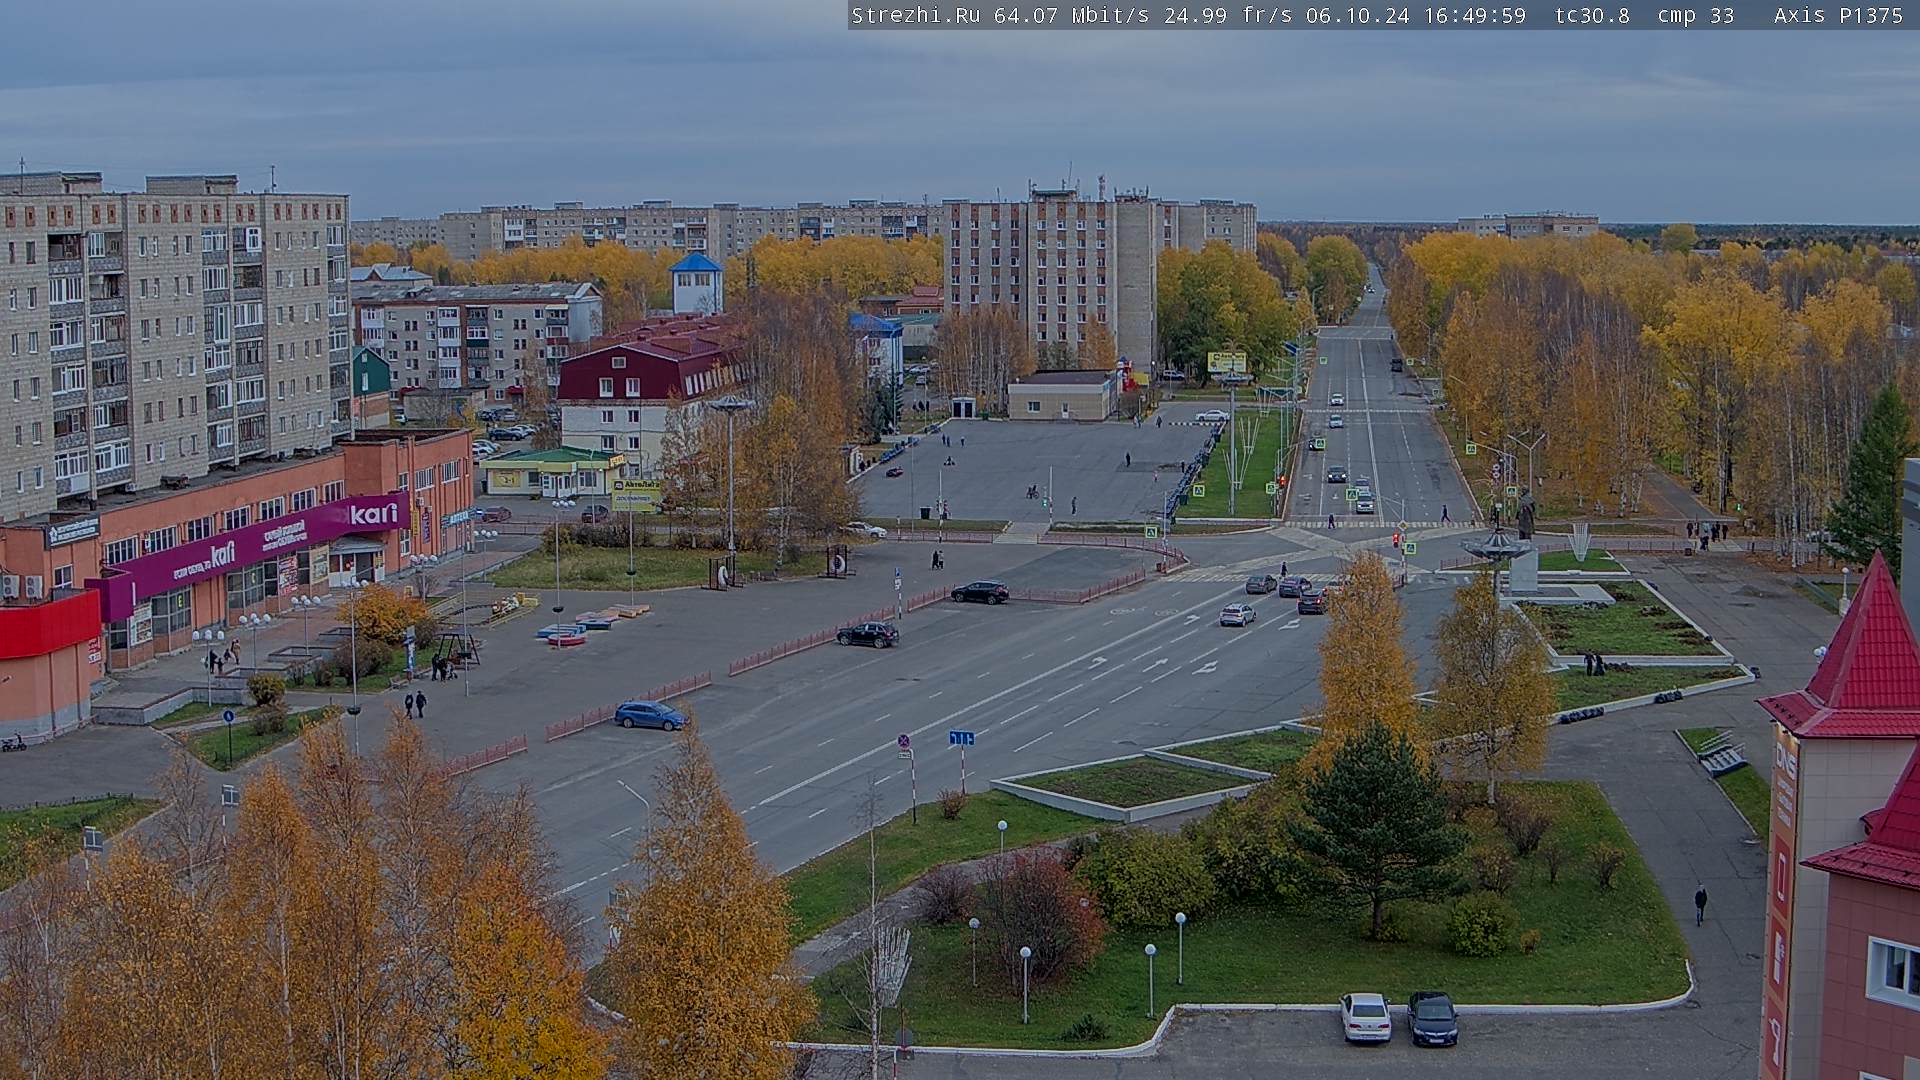Click the 16:49:59 time stamp

pos(1475,15)
